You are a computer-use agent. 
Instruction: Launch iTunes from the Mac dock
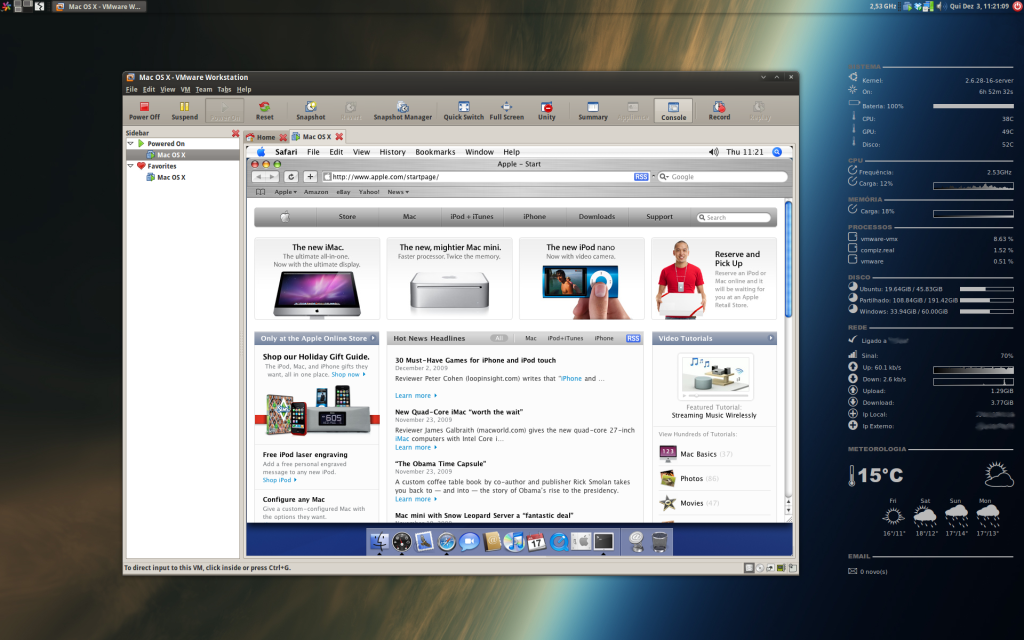click(x=514, y=541)
